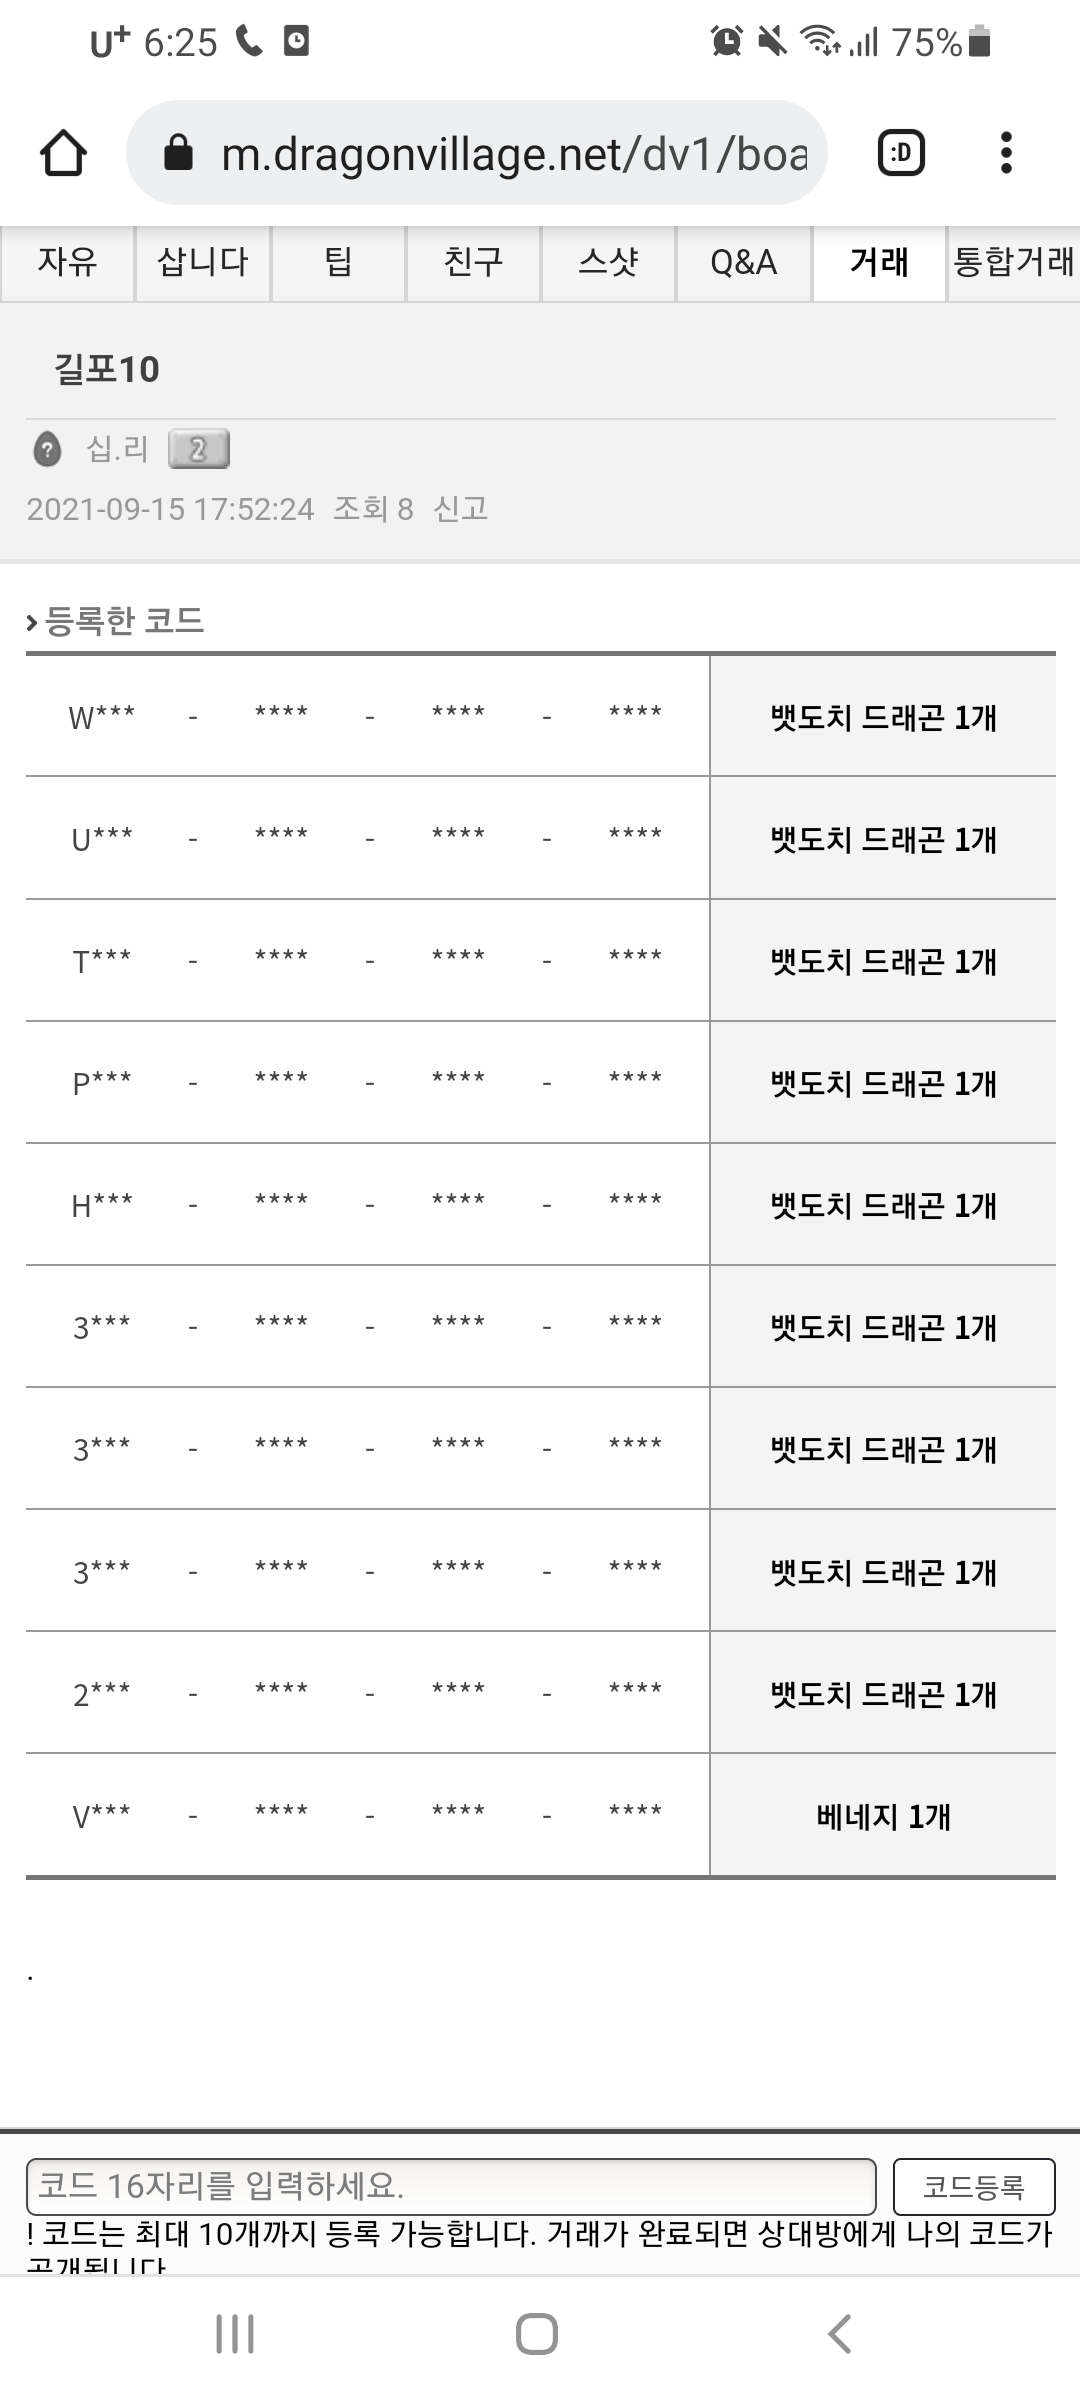Switch to the 자유 tab
1080x2400 pixels.
pos(67,263)
